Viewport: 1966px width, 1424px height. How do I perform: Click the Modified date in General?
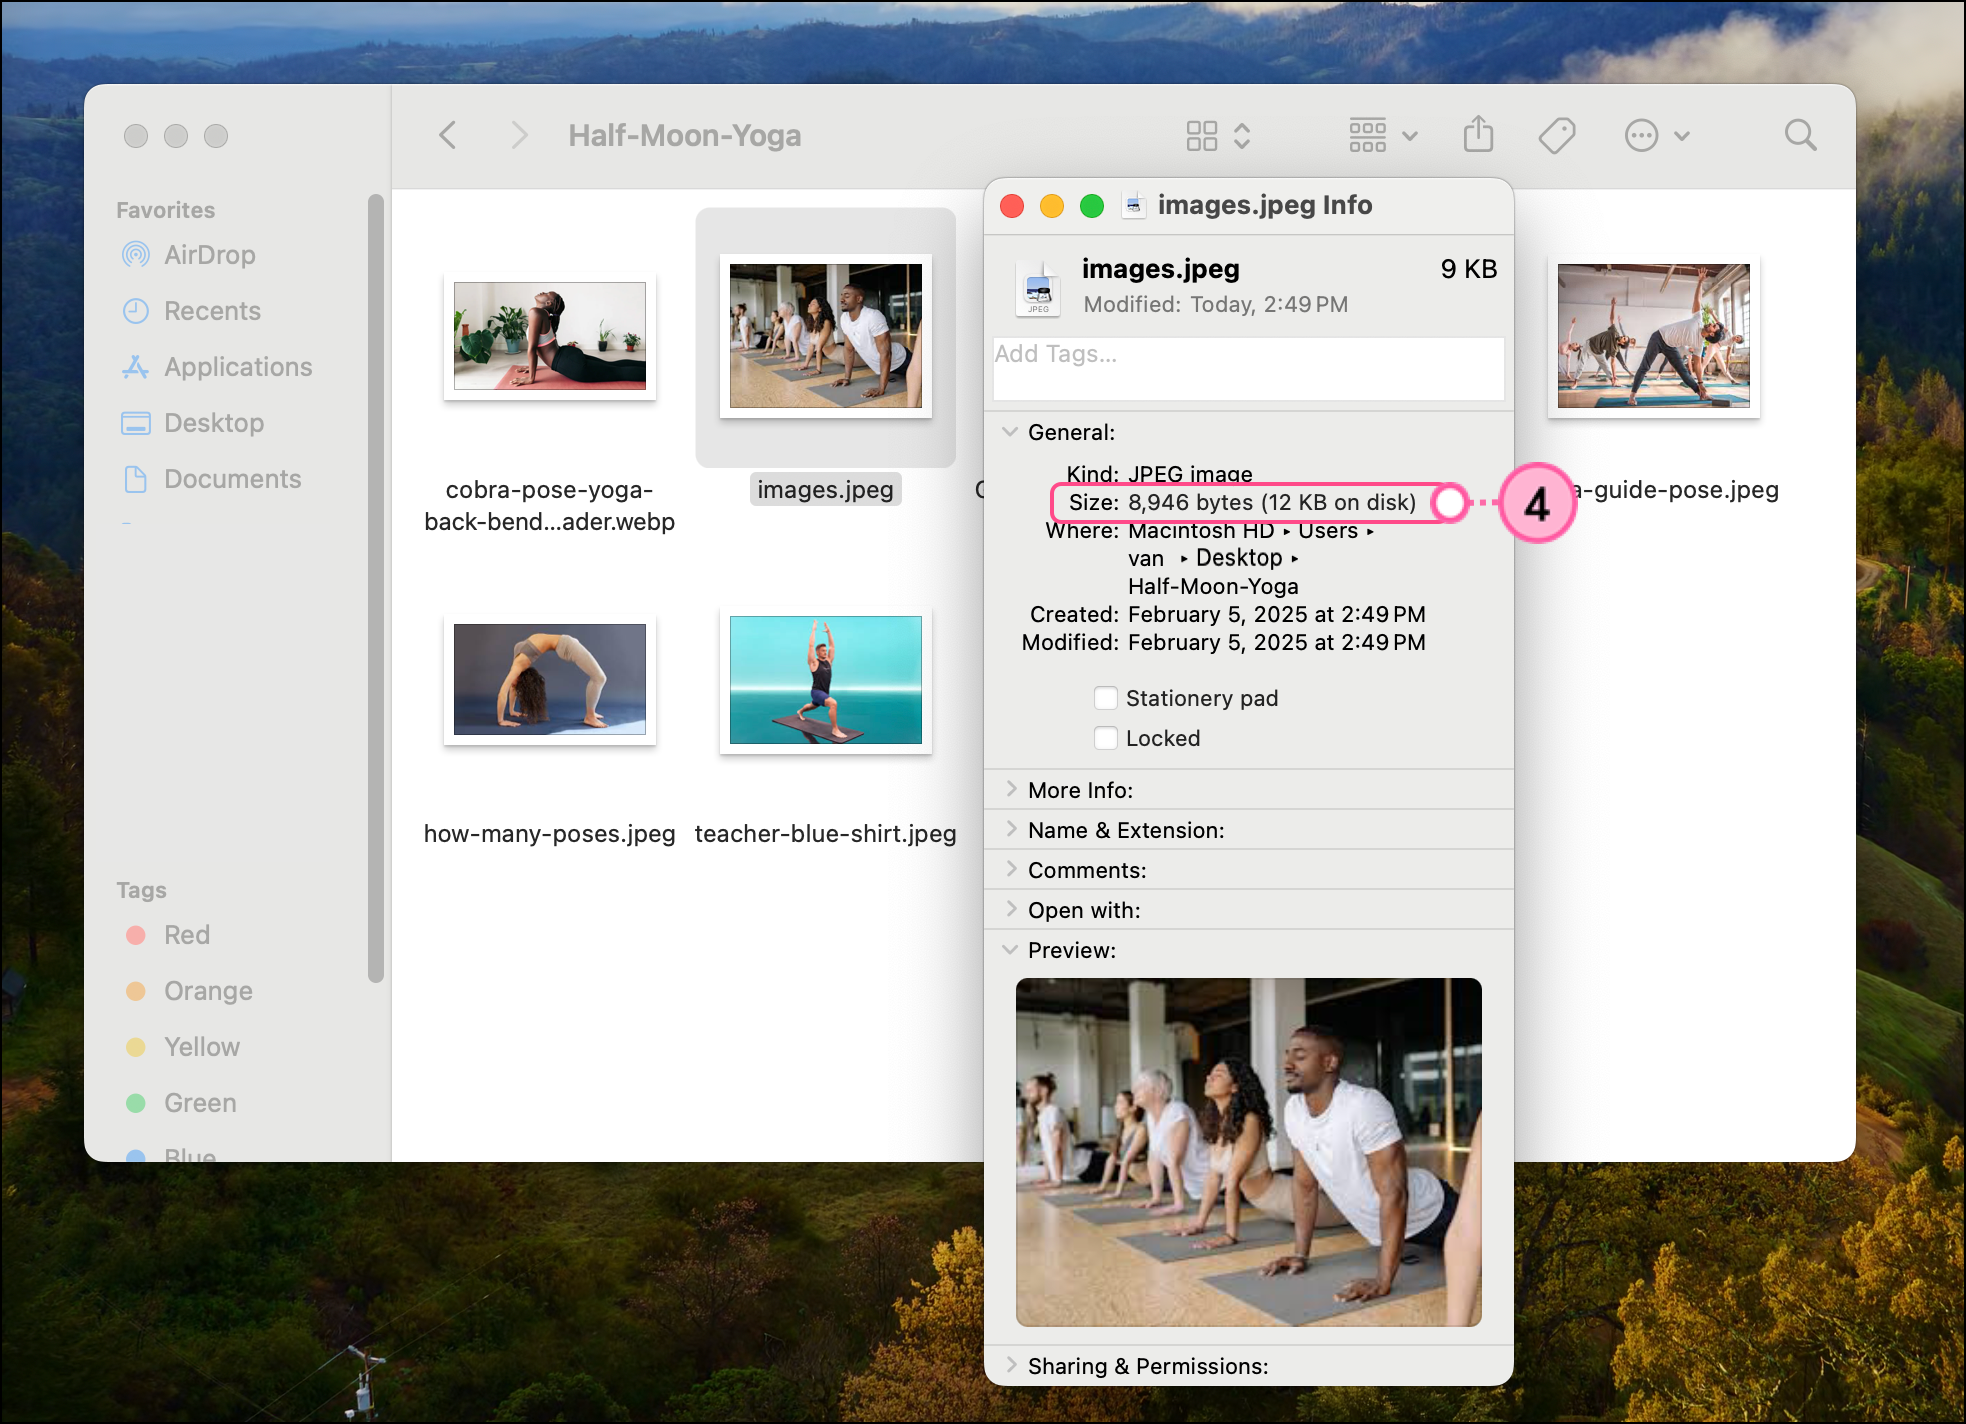1277,642
